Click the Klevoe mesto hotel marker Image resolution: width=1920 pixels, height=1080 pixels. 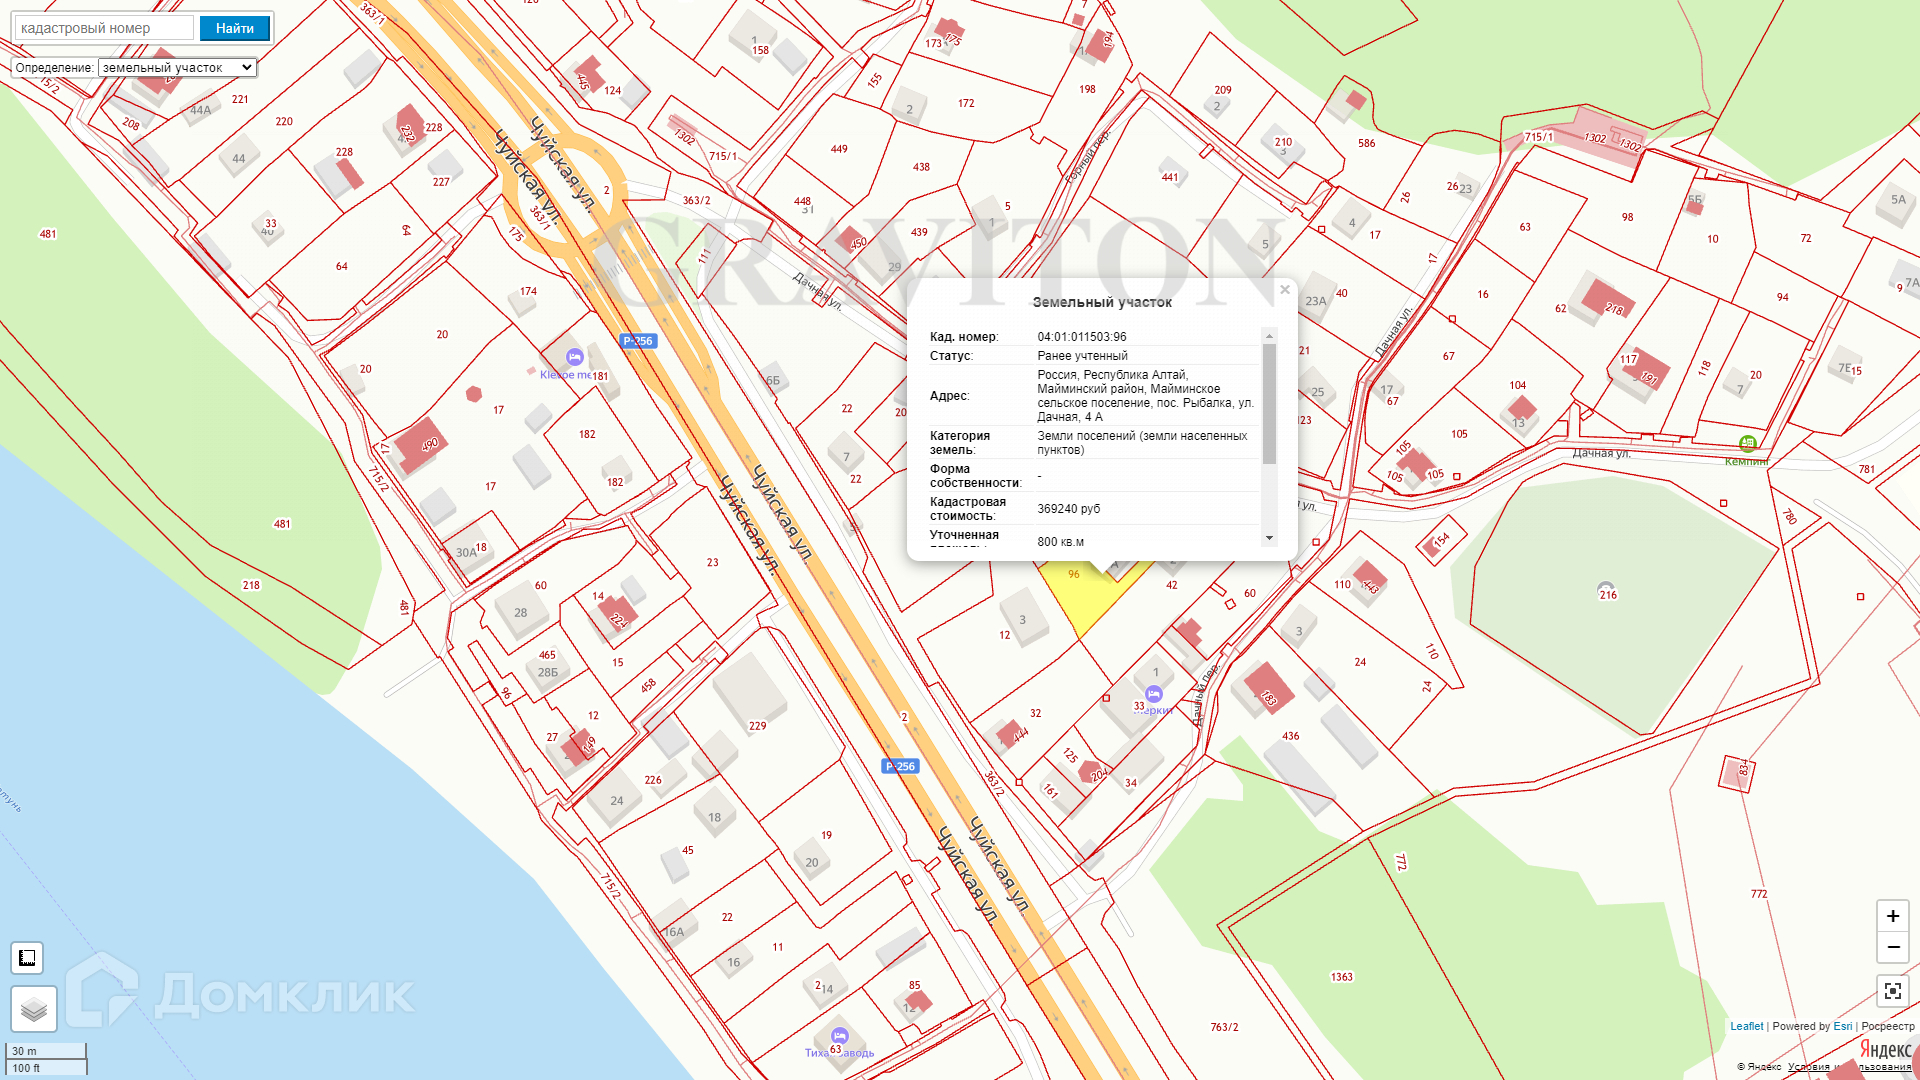[x=574, y=357]
